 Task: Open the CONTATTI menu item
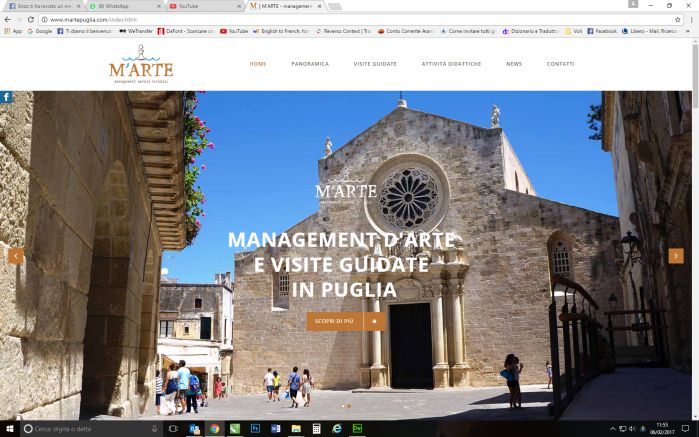pos(560,64)
